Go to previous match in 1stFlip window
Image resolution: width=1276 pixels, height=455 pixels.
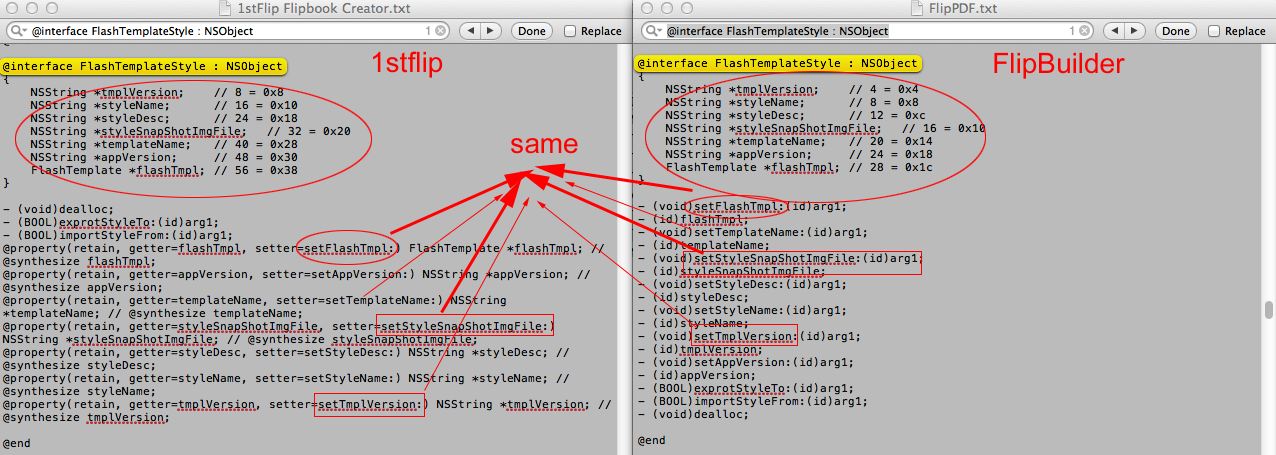tap(468, 31)
